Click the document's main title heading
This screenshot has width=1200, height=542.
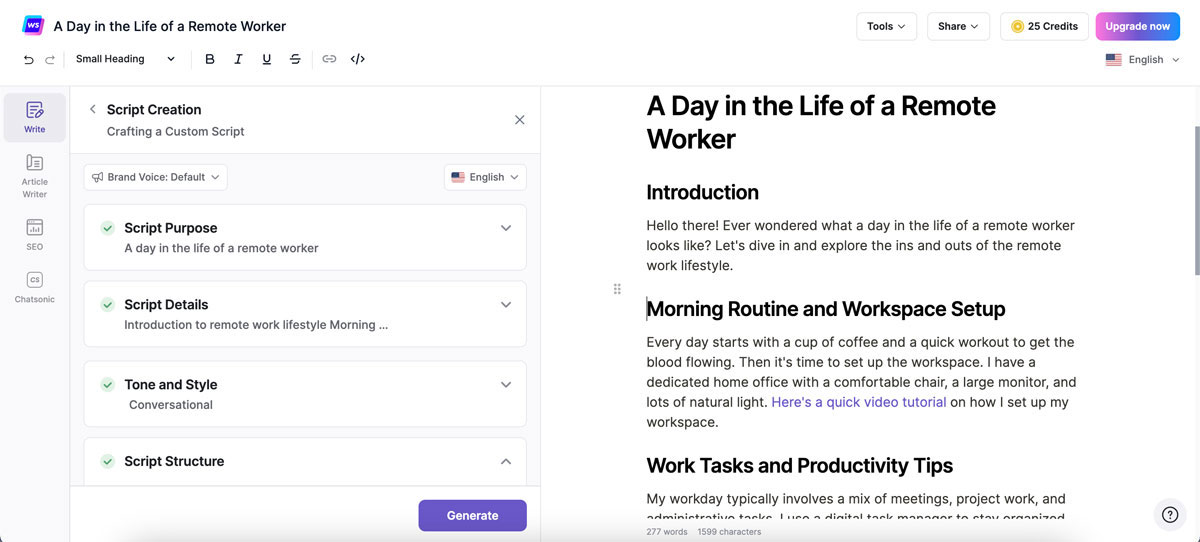click(x=821, y=122)
